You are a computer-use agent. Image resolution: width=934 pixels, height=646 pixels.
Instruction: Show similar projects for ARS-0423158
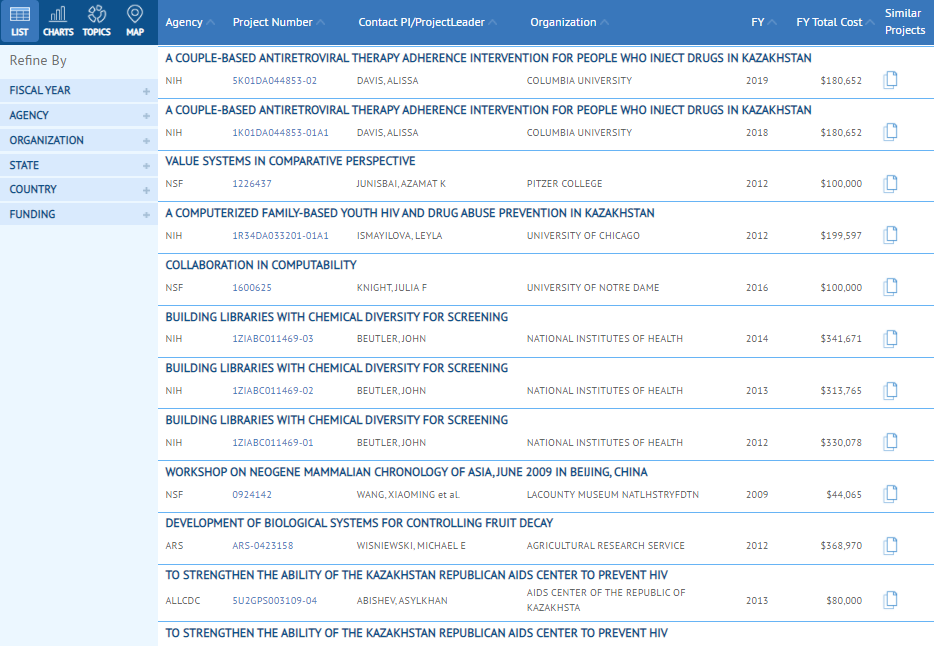(x=890, y=545)
